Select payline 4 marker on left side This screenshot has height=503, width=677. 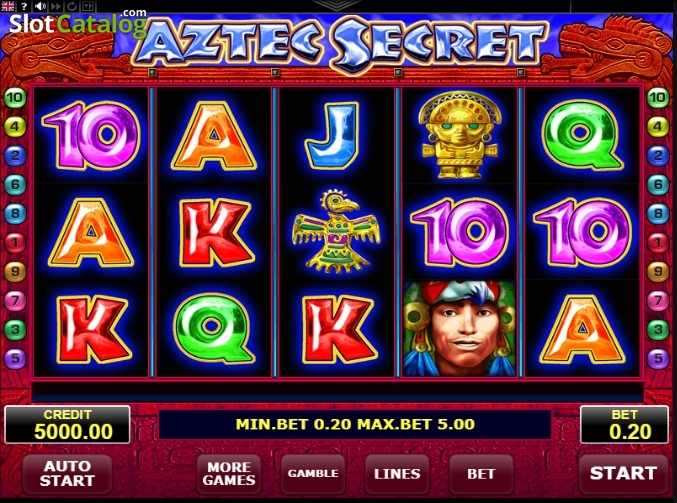15,127
